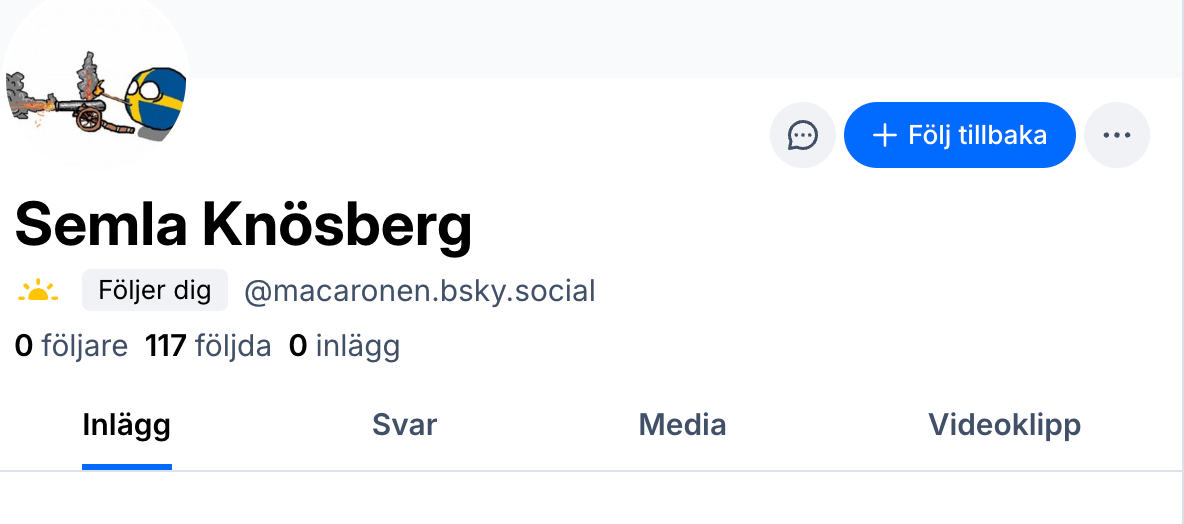Click the 0 inlägg count
Viewport: 1184px width, 524px height.
344,346
